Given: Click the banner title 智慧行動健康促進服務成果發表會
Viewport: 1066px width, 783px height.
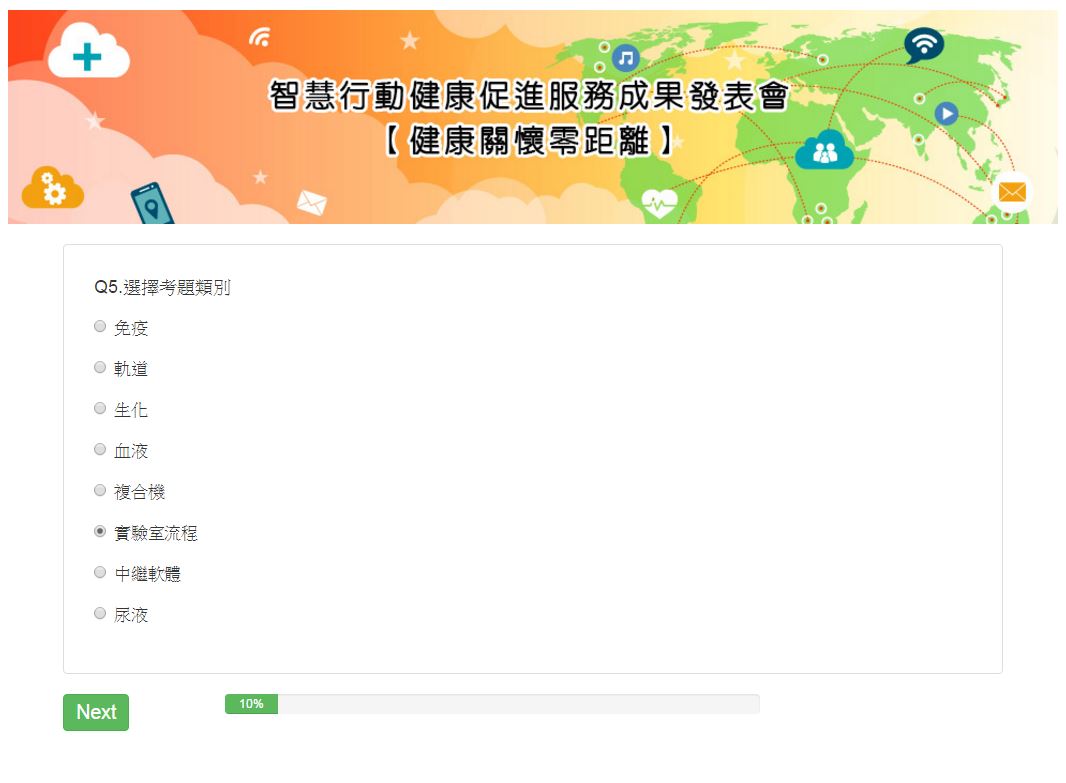Looking at the screenshot, I should [x=528, y=96].
